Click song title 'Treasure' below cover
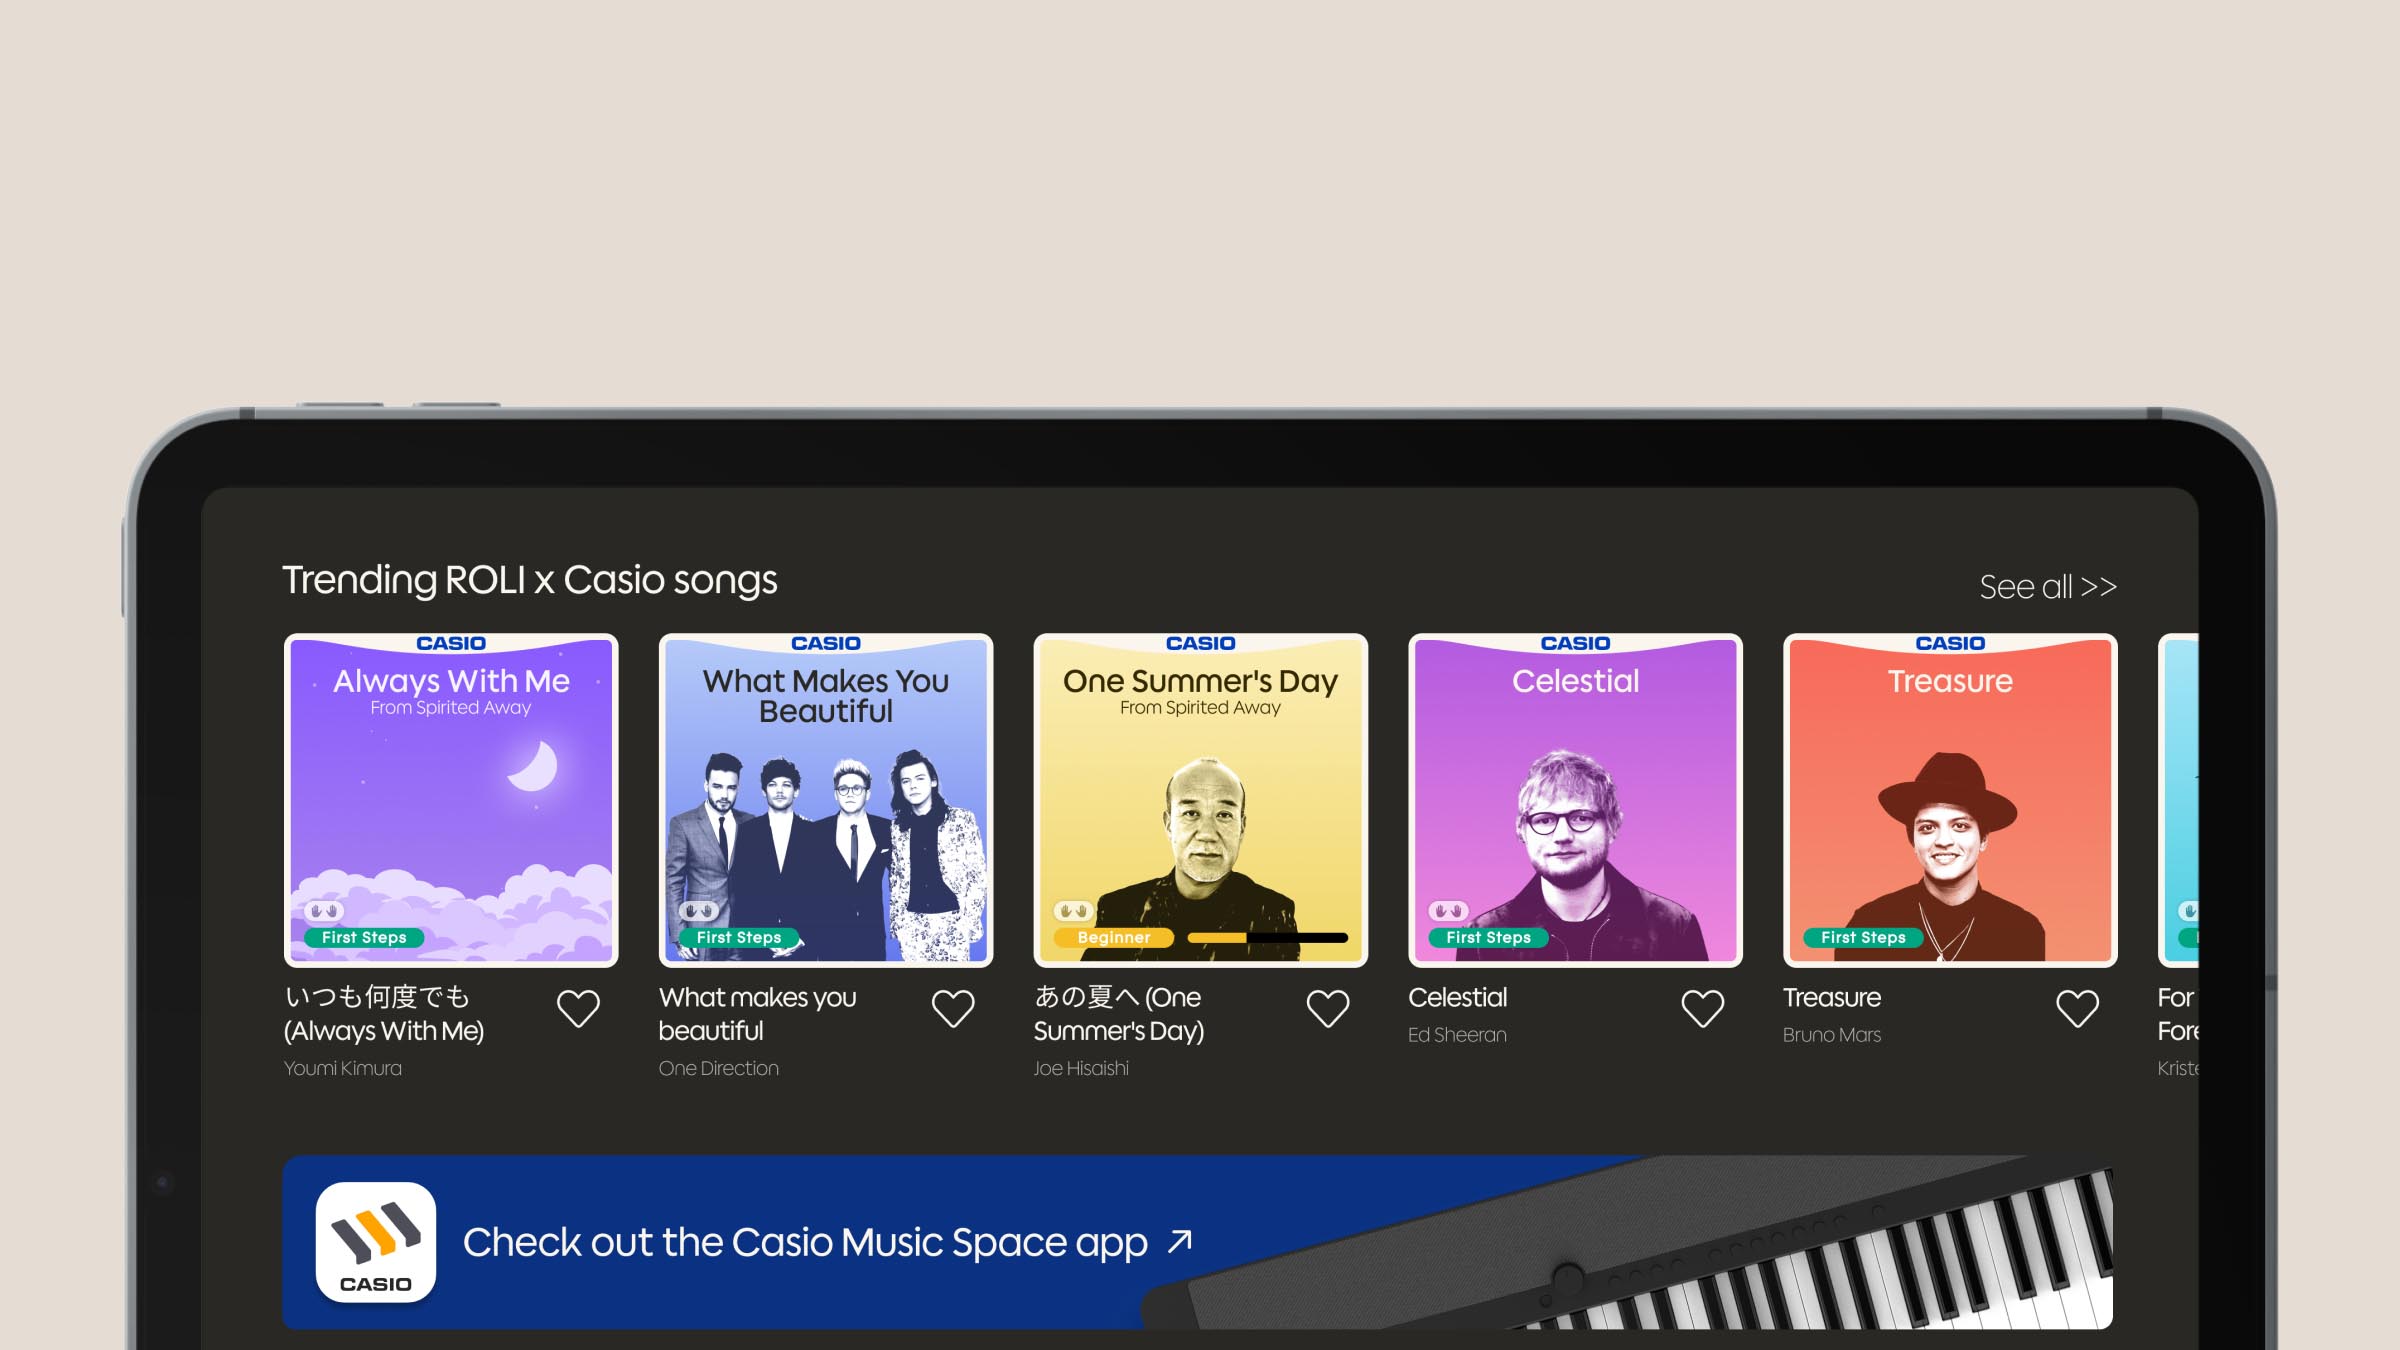The width and height of the screenshot is (2400, 1350). point(1832,998)
